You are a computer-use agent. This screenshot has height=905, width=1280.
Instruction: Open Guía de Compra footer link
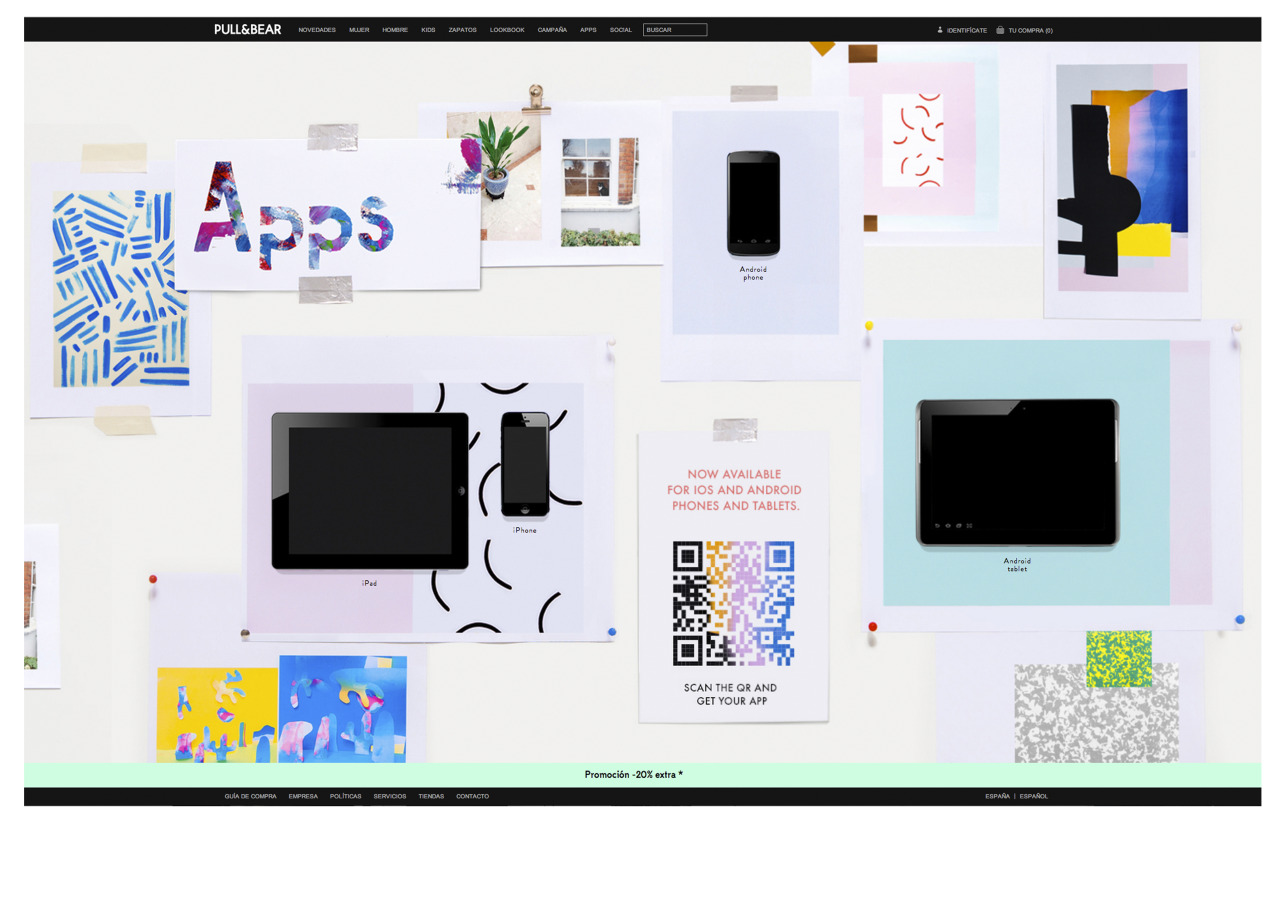250,797
